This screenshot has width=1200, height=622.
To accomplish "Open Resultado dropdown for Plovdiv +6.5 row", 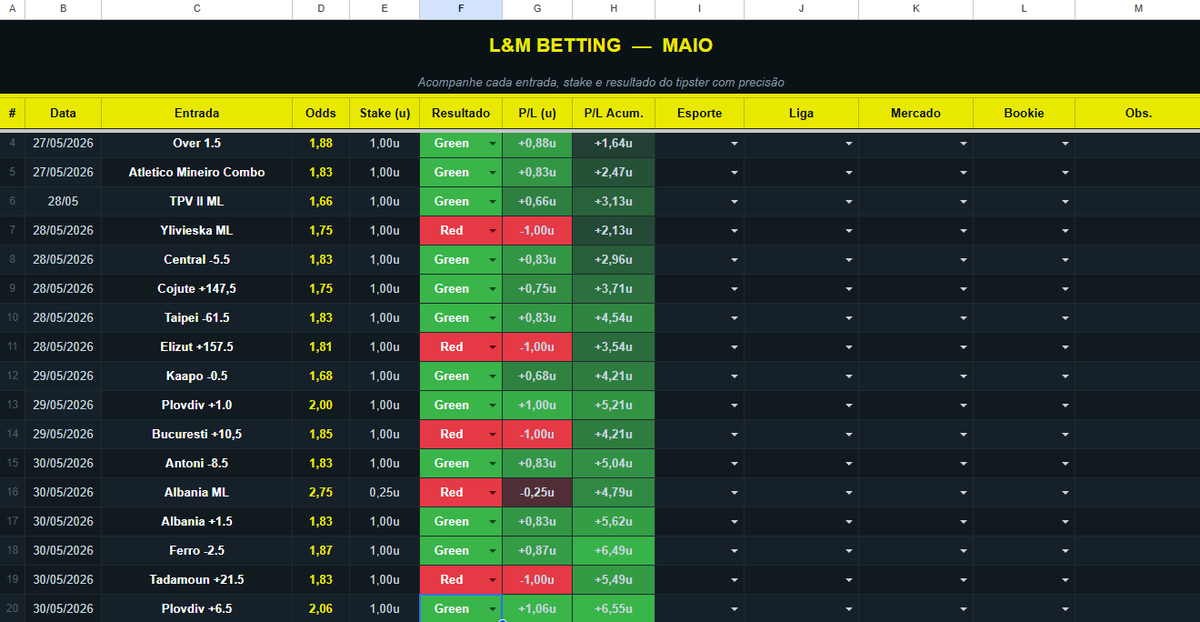I will point(491,609).
